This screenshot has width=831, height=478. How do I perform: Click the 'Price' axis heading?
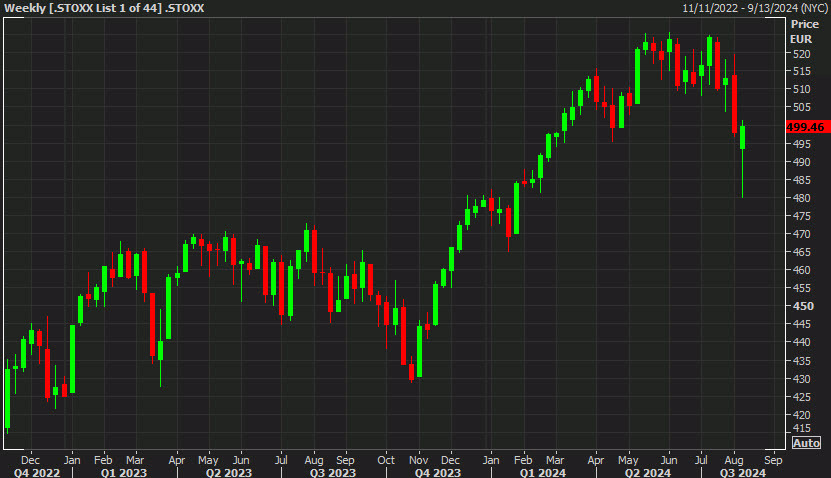[805, 24]
